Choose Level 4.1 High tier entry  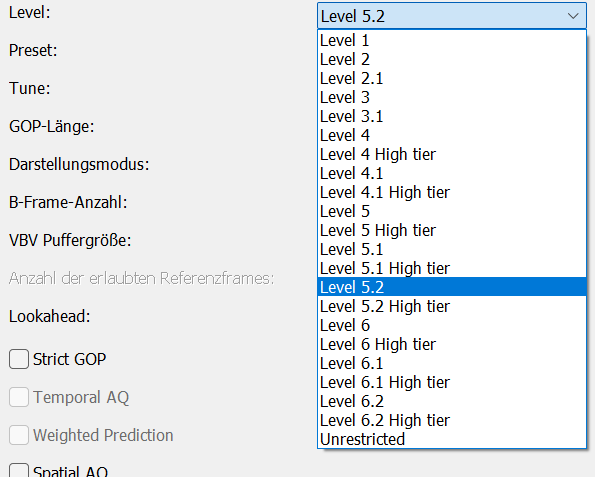click(452, 192)
